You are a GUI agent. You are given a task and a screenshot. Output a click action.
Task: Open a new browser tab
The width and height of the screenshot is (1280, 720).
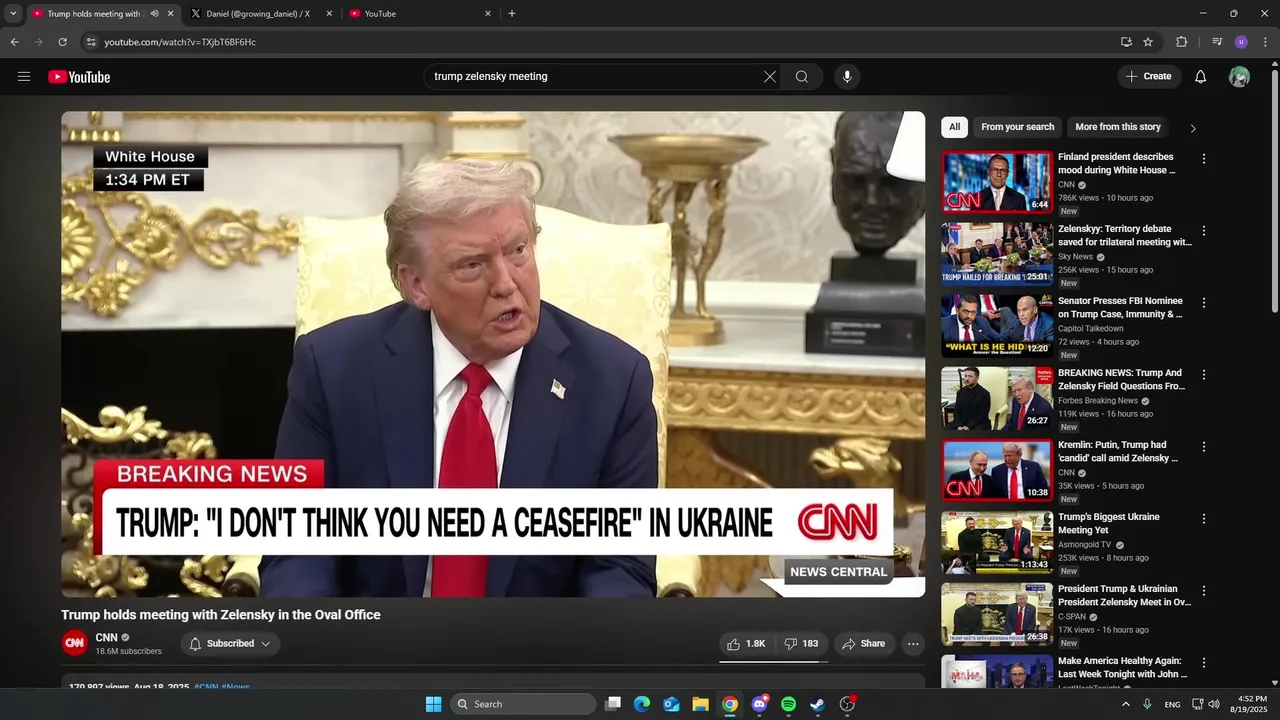pyautogui.click(x=512, y=14)
